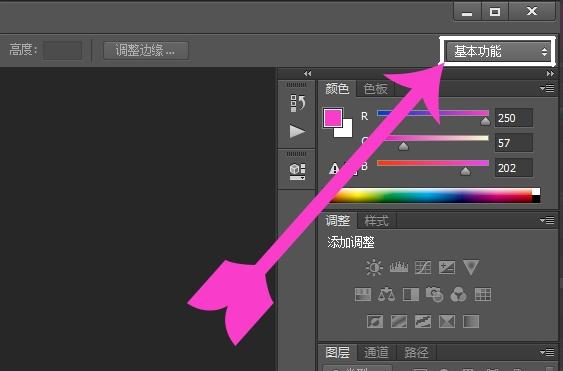Open the 图层 panel flyout menu
563x371 pixels.
[x=547, y=353]
